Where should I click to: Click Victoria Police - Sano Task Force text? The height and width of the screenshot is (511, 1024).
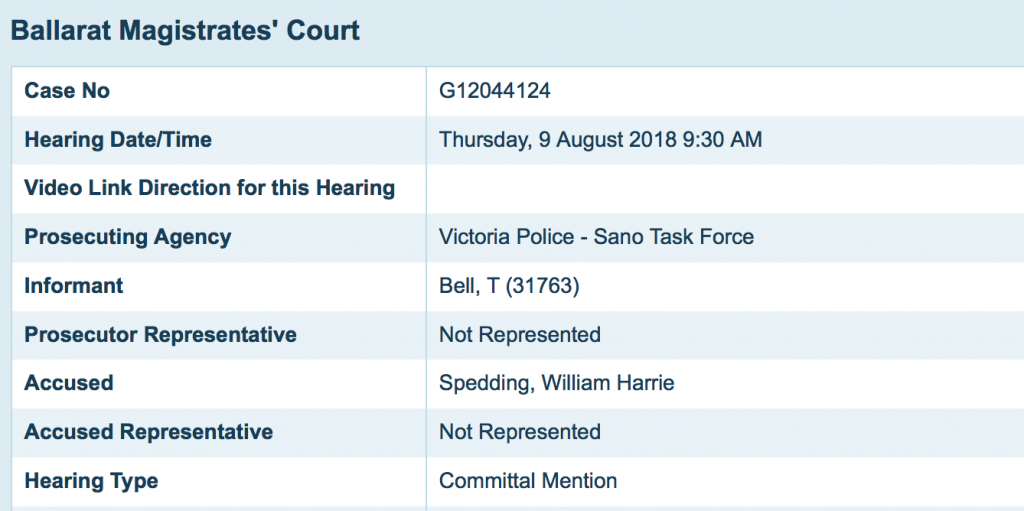[x=596, y=237]
